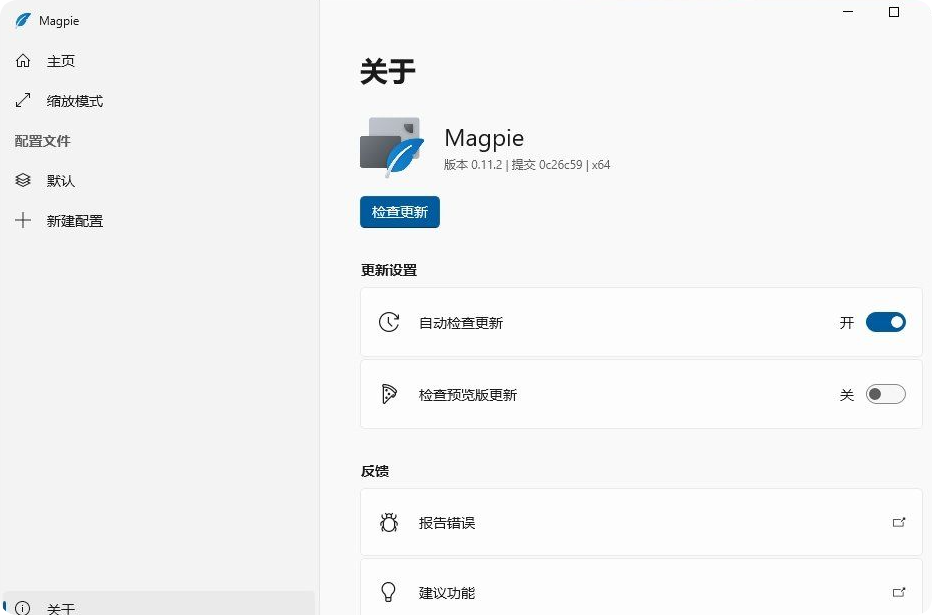Open external link icon on 报告错误 row
Viewport: 932px width, 615px height.
pos(899,522)
